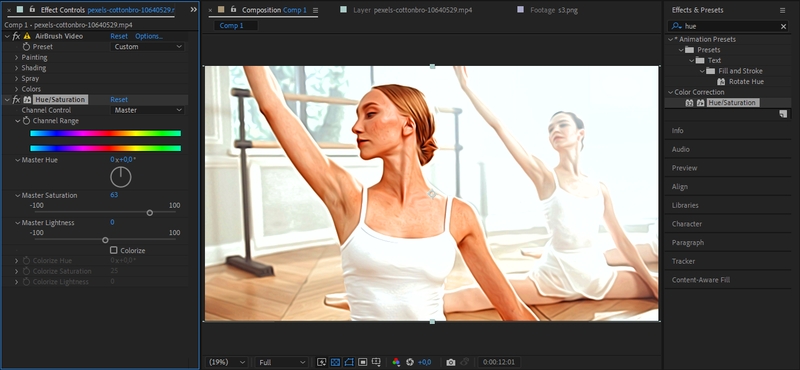Switch to the Layer pexels-cottonbro tab
Screen dimensions: 800x370
[x=412, y=10]
